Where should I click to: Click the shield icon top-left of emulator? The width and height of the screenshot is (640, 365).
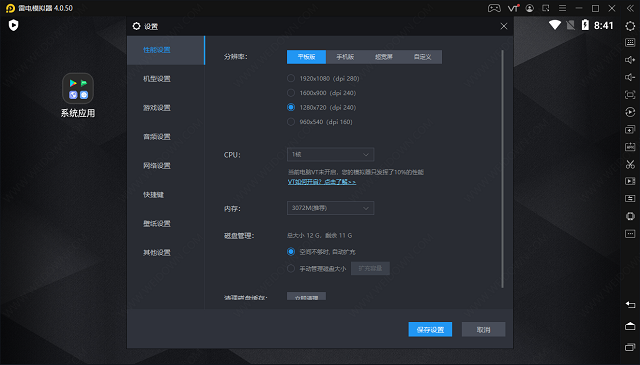click(x=13, y=26)
